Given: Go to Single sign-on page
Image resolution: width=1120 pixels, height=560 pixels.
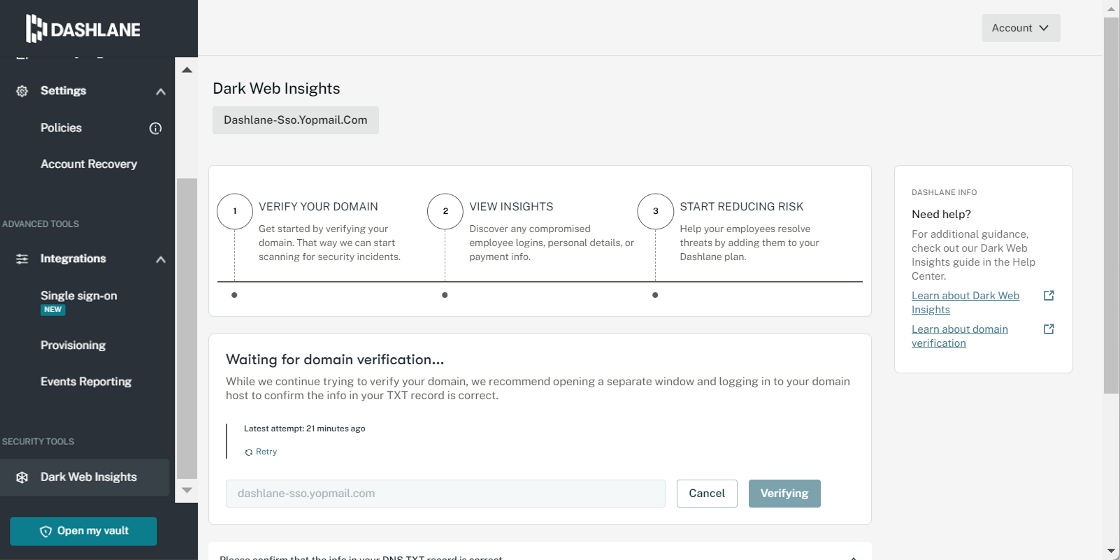Looking at the screenshot, I should point(79,296).
